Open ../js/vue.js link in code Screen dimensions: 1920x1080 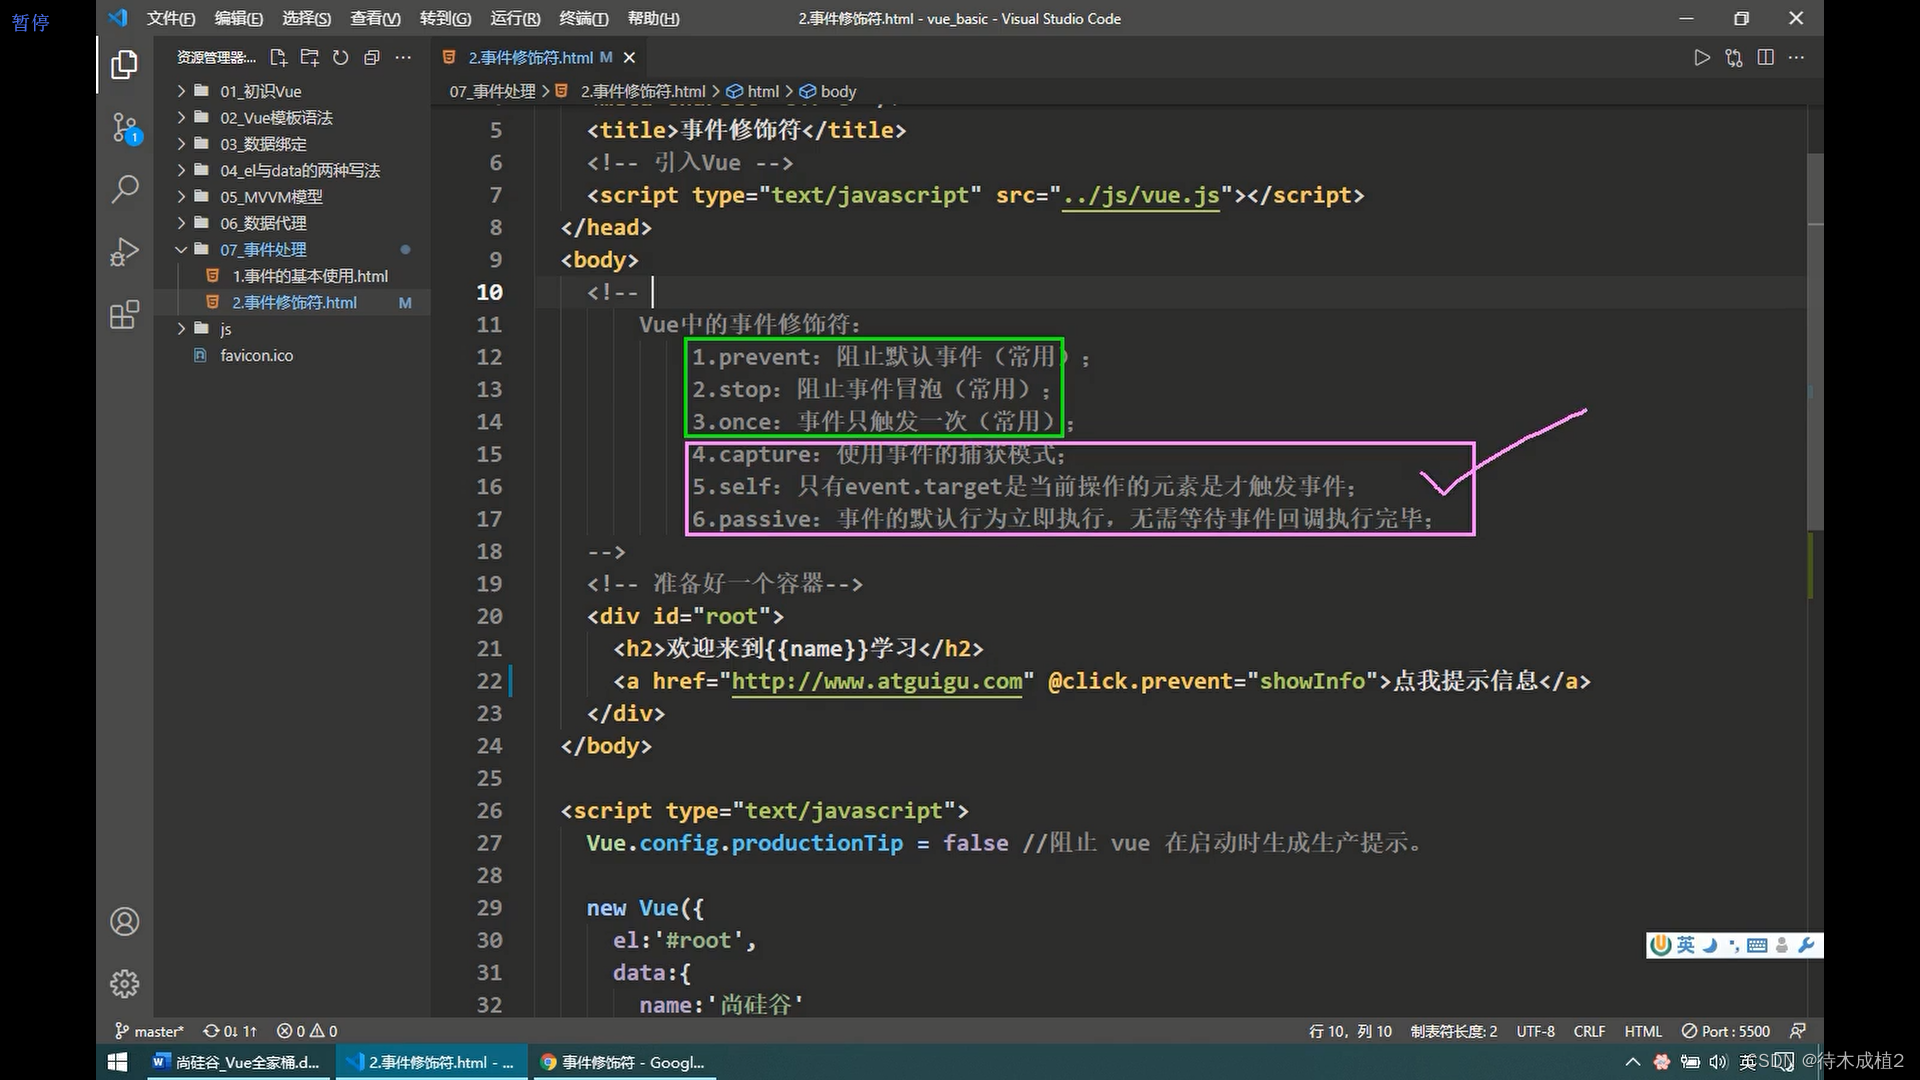click(x=1141, y=195)
